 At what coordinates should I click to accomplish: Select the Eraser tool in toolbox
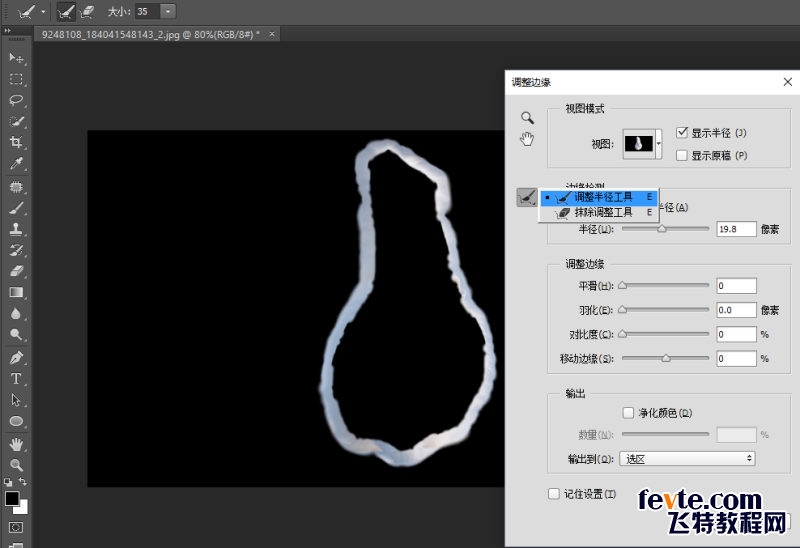(16, 271)
